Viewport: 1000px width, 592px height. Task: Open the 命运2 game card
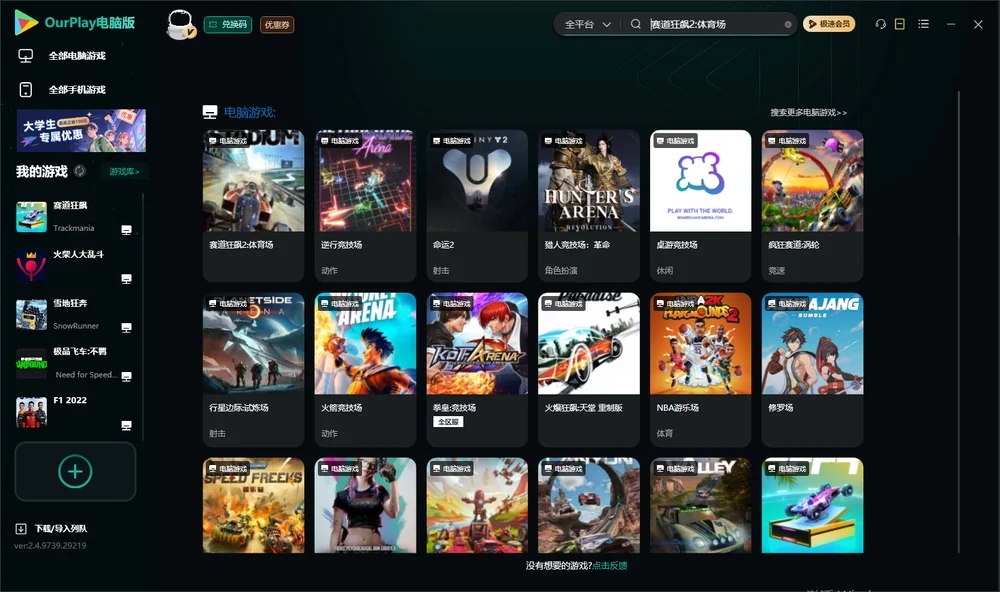coord(477,205)
